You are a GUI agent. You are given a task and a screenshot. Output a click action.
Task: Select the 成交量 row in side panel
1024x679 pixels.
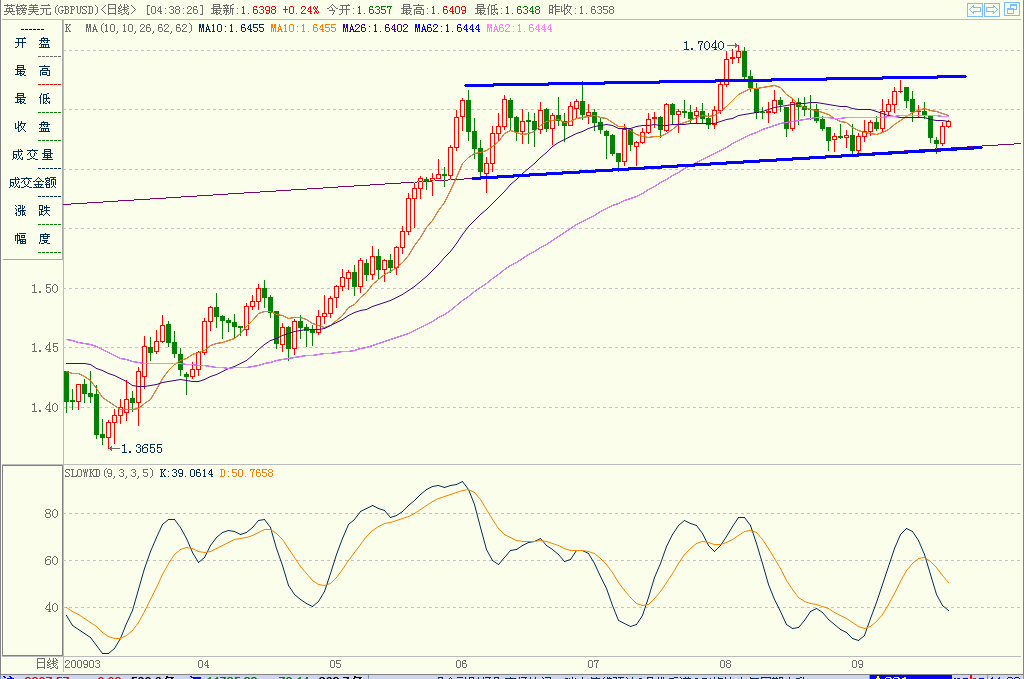click(x=33, y=155)
